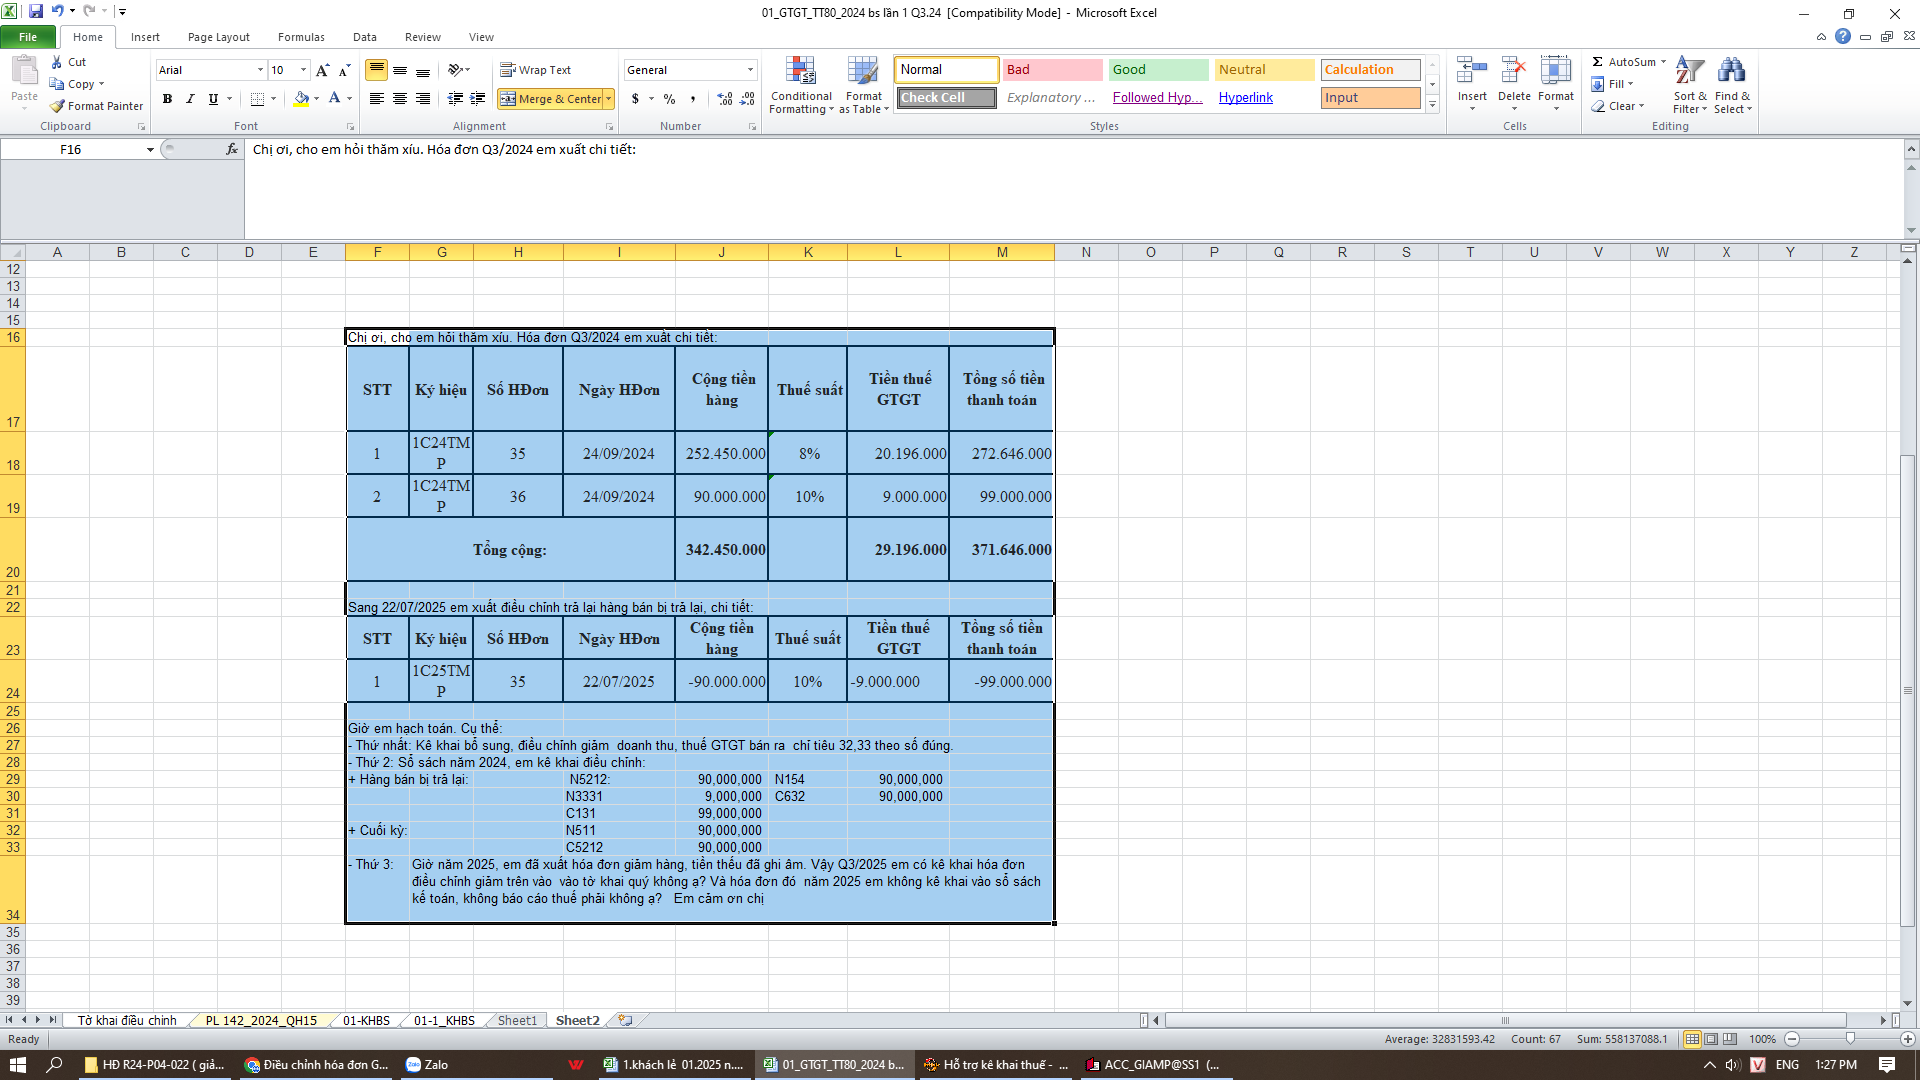This screenshot has height=1080, width=1920.
Task: Apply the Bad cell style
Action: tap(1052, 70)
